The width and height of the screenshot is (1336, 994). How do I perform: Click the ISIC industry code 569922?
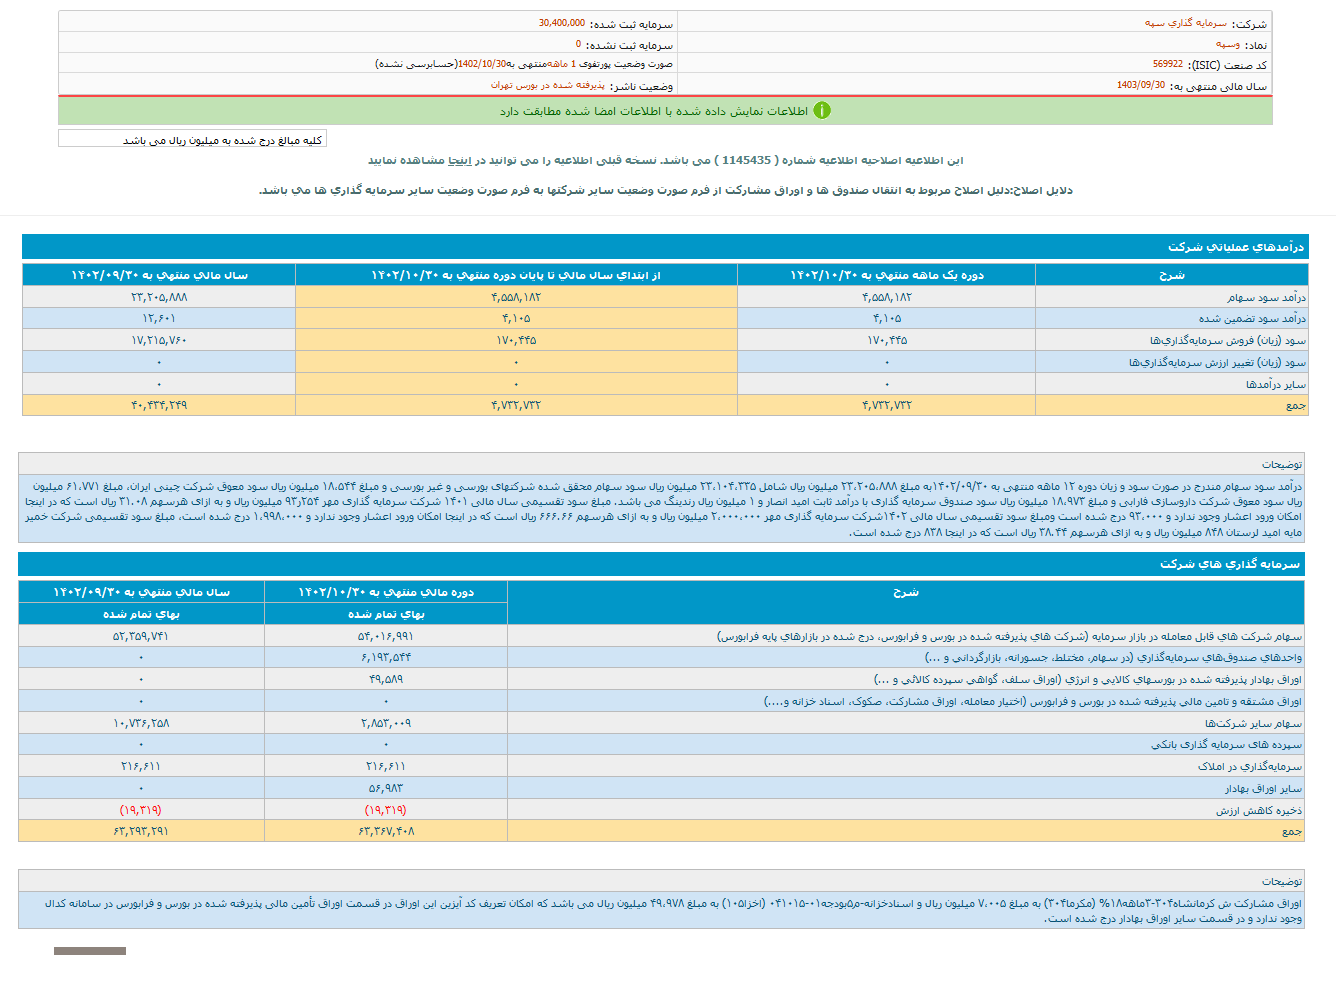[1167, 65]
